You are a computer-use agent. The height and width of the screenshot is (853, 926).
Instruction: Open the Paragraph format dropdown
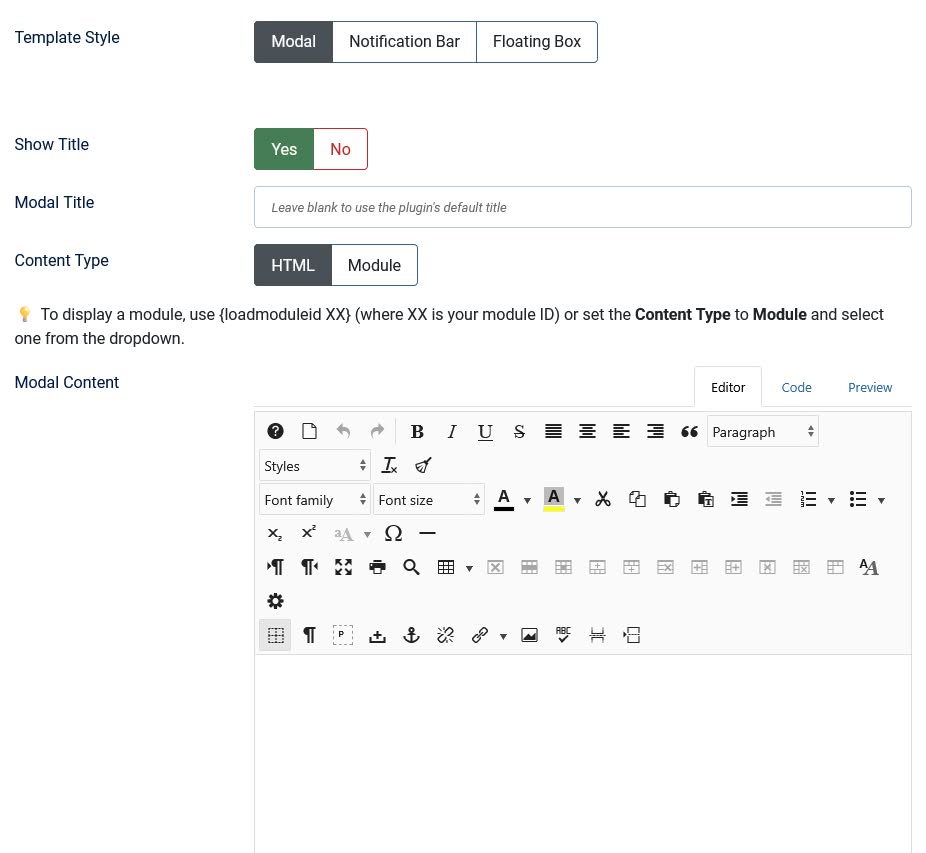coord(762,432)
